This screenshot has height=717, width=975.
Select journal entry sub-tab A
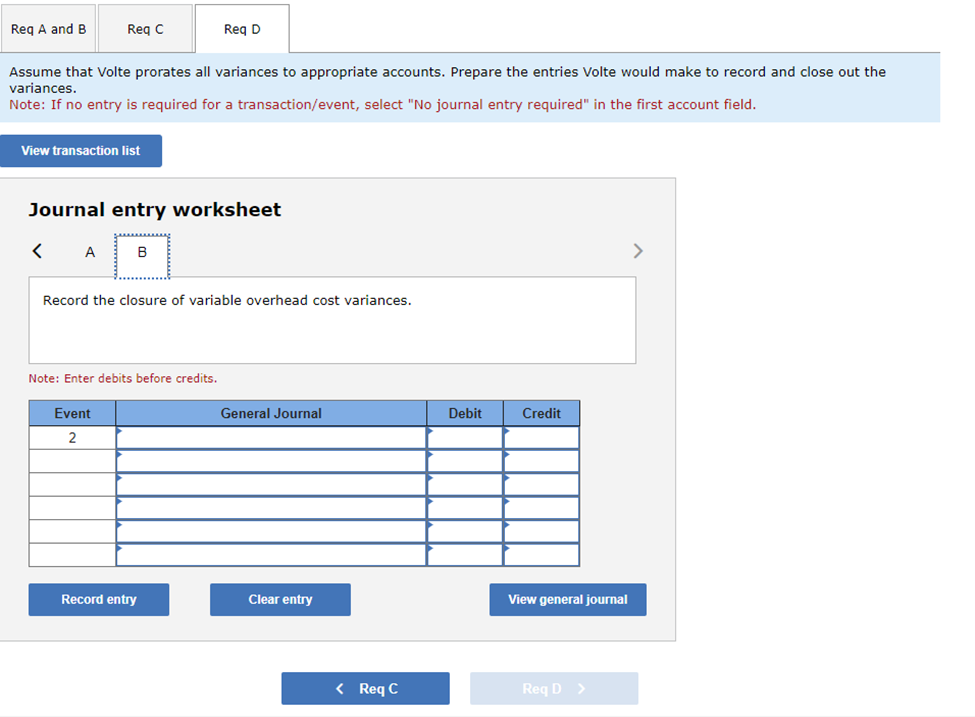(x=89, y=252)
